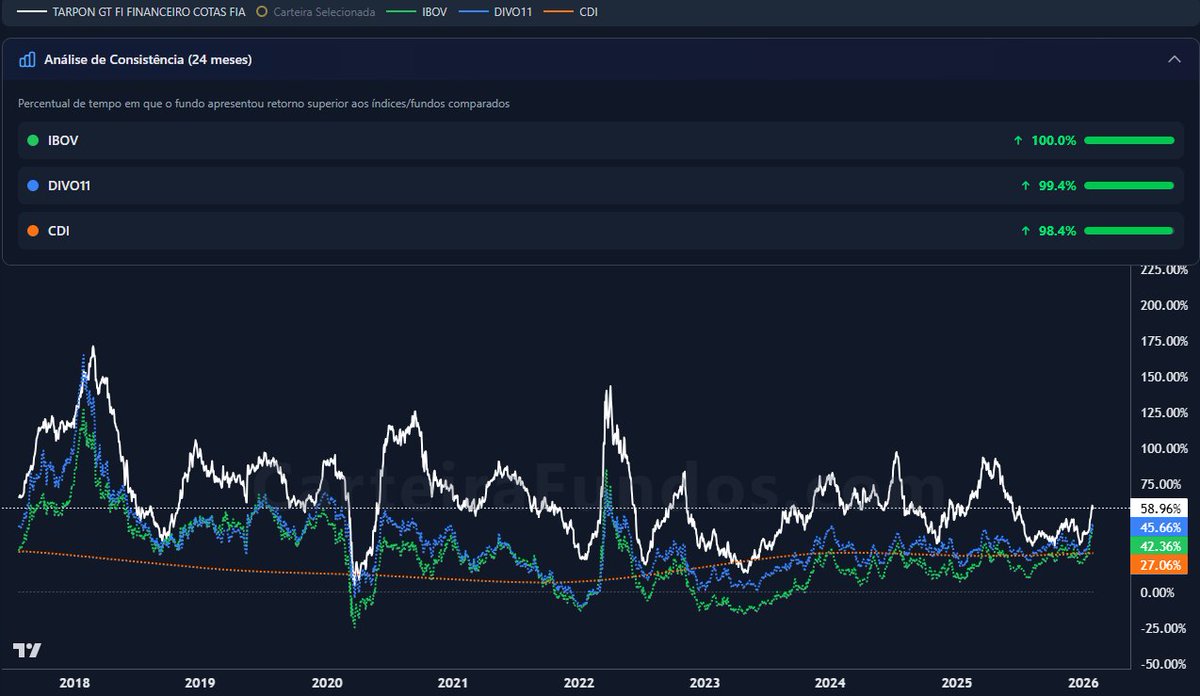The height and width of the screenshot is (696, 1200).
Task: Click the 2024 label on the time axis
Action: (x=830, y=683)
